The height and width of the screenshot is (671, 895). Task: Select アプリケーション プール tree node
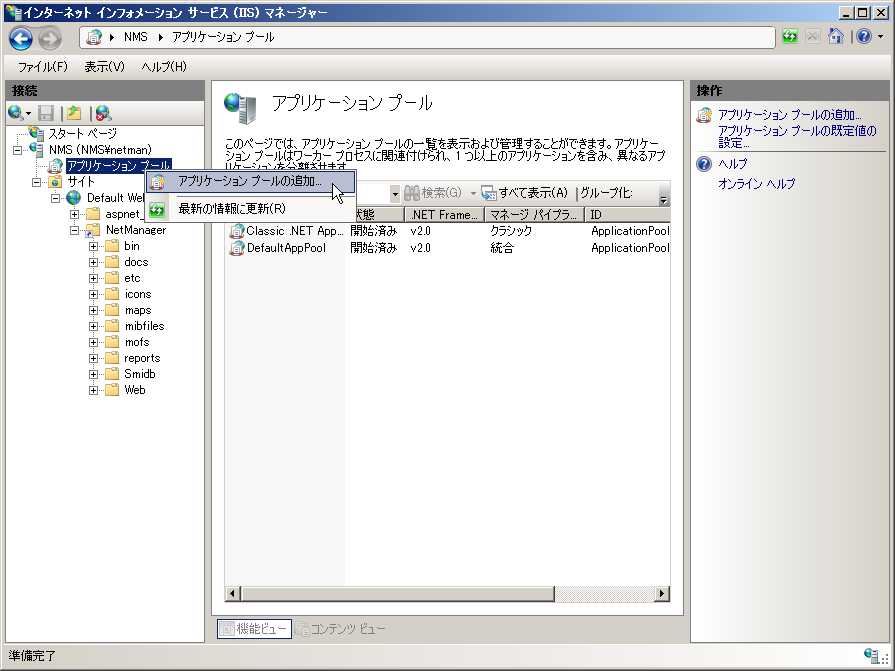(x=118, y=165)
